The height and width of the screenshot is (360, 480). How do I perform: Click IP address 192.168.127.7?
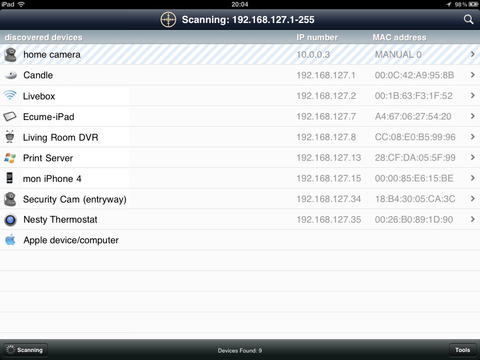[326, 116]
